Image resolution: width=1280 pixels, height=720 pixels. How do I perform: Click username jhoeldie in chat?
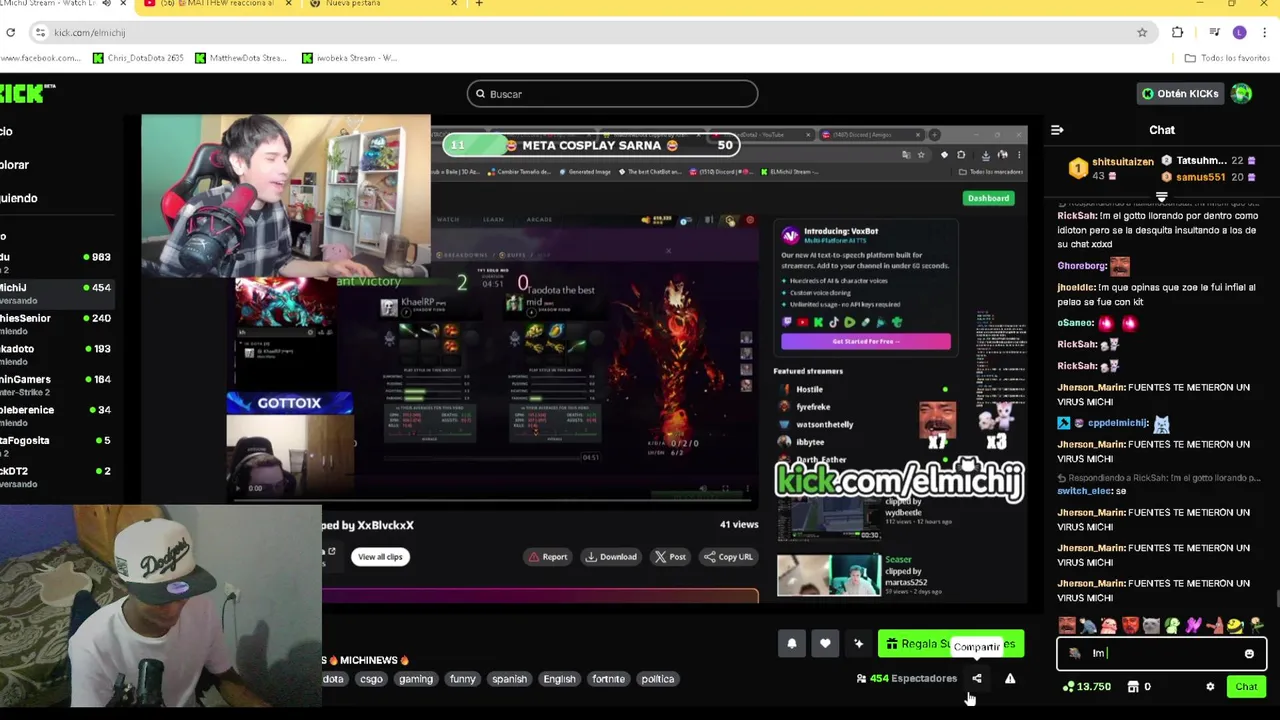click(1077, 287)
